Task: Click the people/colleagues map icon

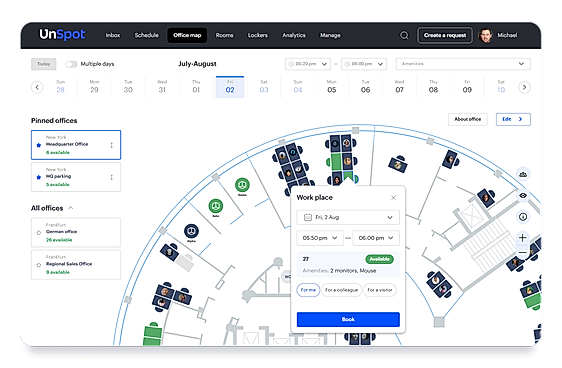Action: click(523, 175)
